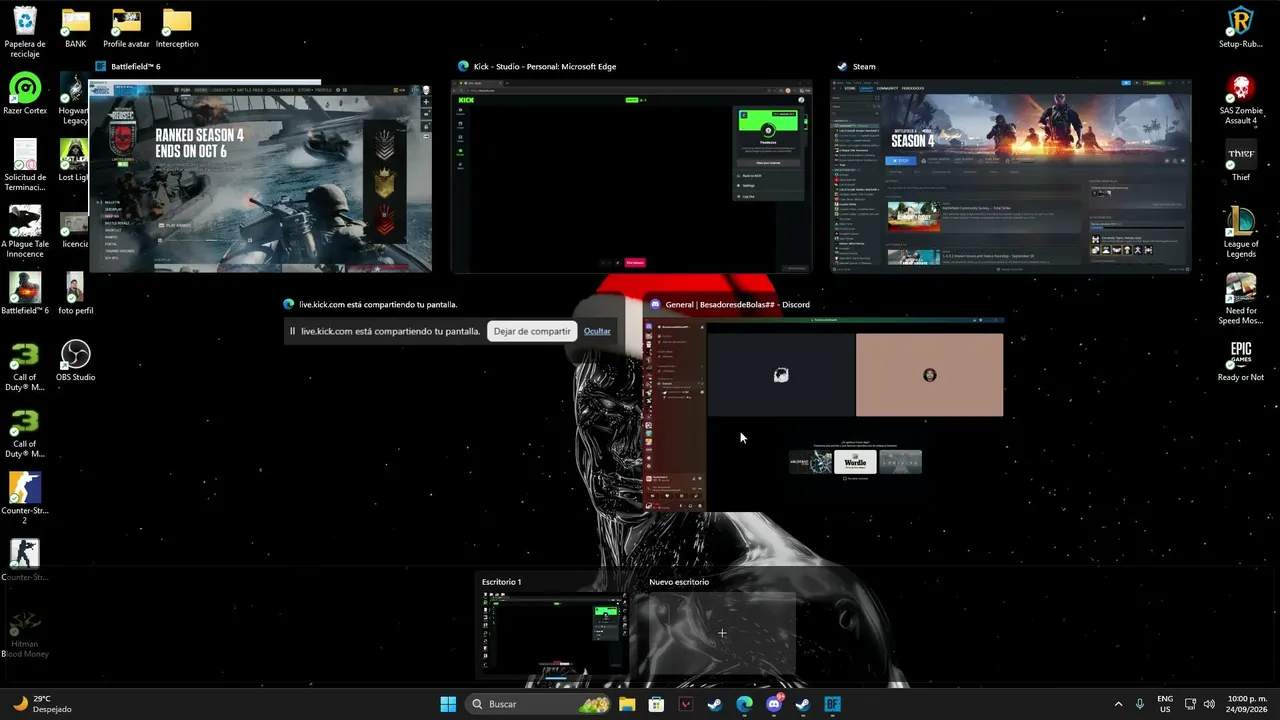The height and width of the screenshot is (720, 1280).
Task: Click the 'General | BesadoresdeBolas## - Discord' title
Action: pos(737,304)
